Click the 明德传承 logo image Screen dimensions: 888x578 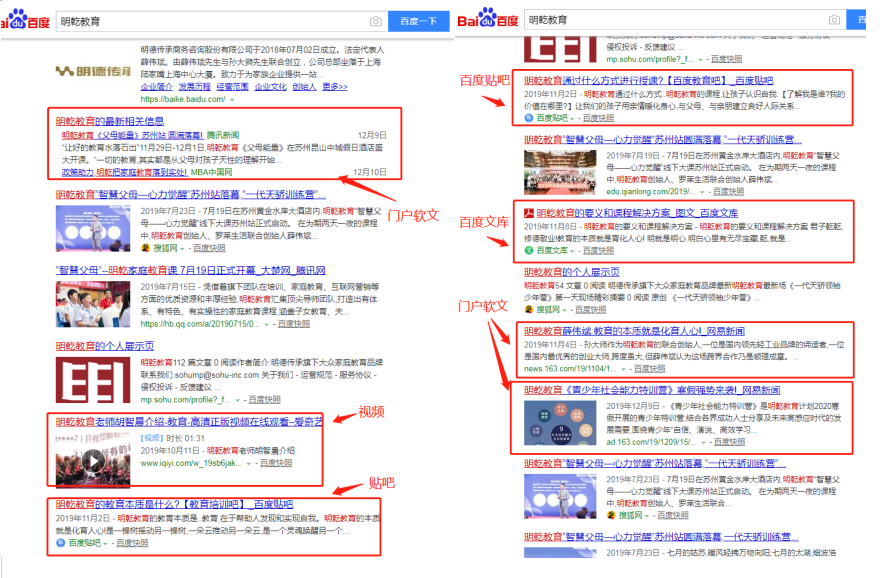pos(93,71)
